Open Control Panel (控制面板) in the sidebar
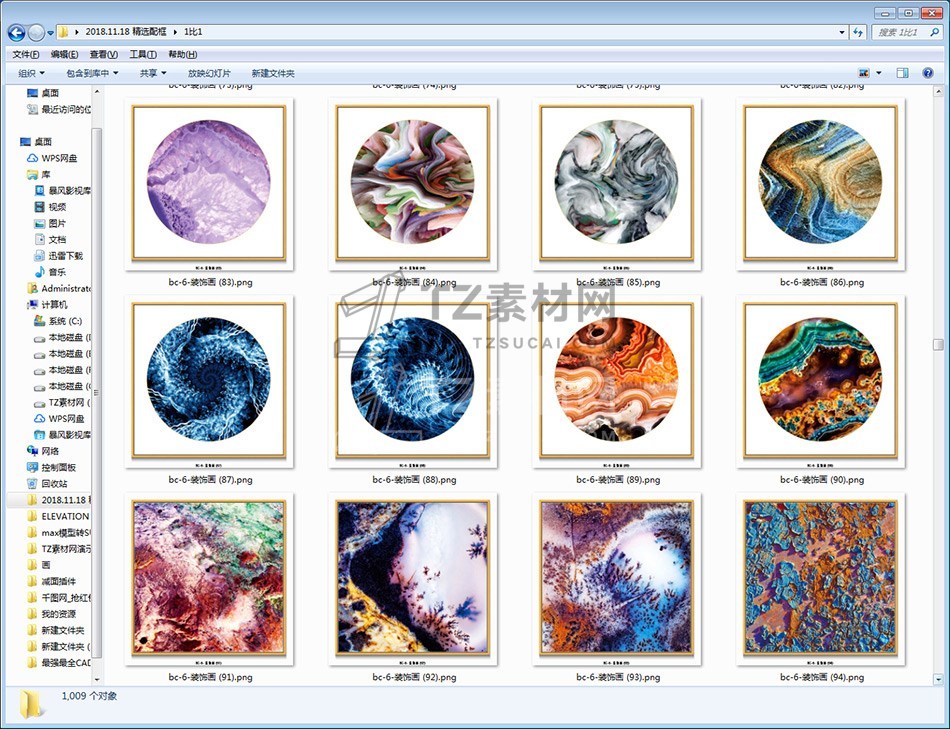Viewport: 950px width, 729px height. (58, 468)
